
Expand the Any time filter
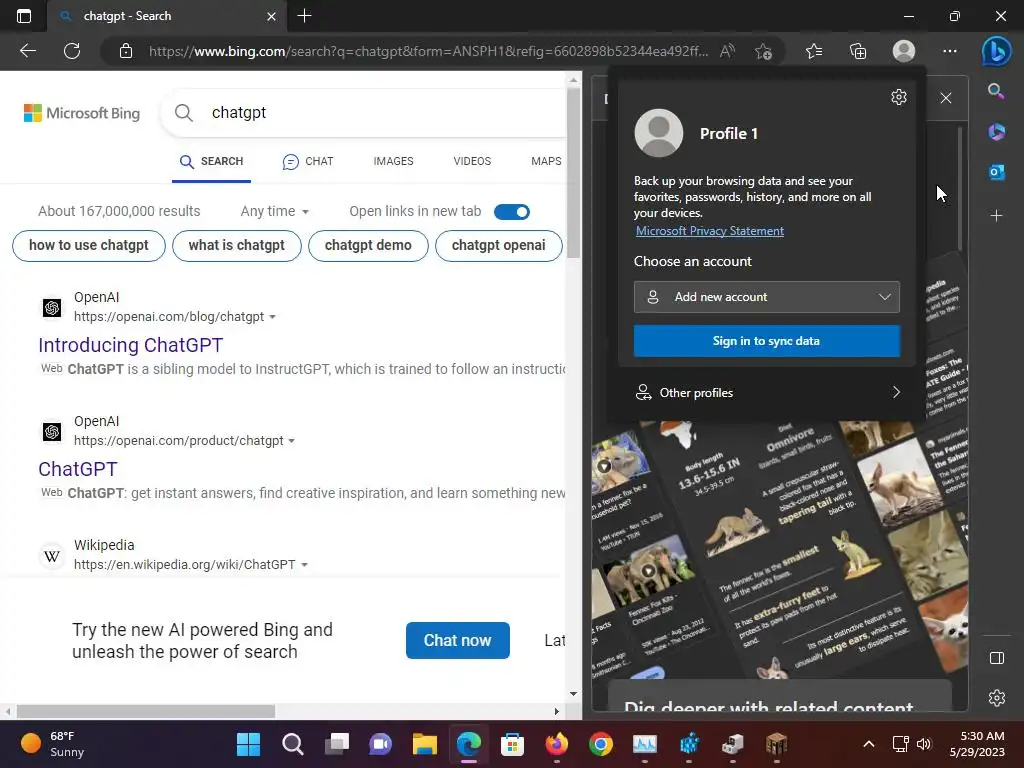[274, 212]
